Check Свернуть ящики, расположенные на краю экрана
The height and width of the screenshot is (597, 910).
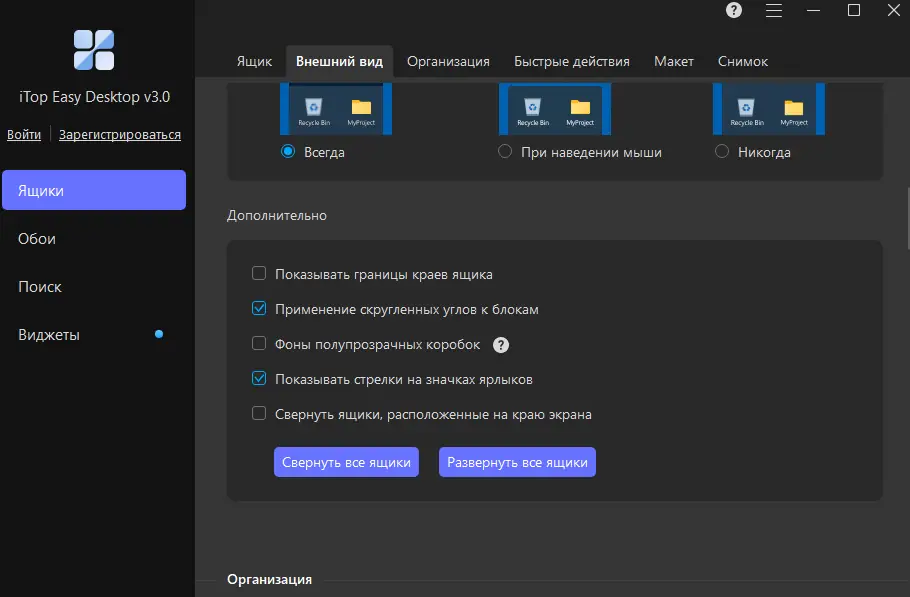click(259, 413)
